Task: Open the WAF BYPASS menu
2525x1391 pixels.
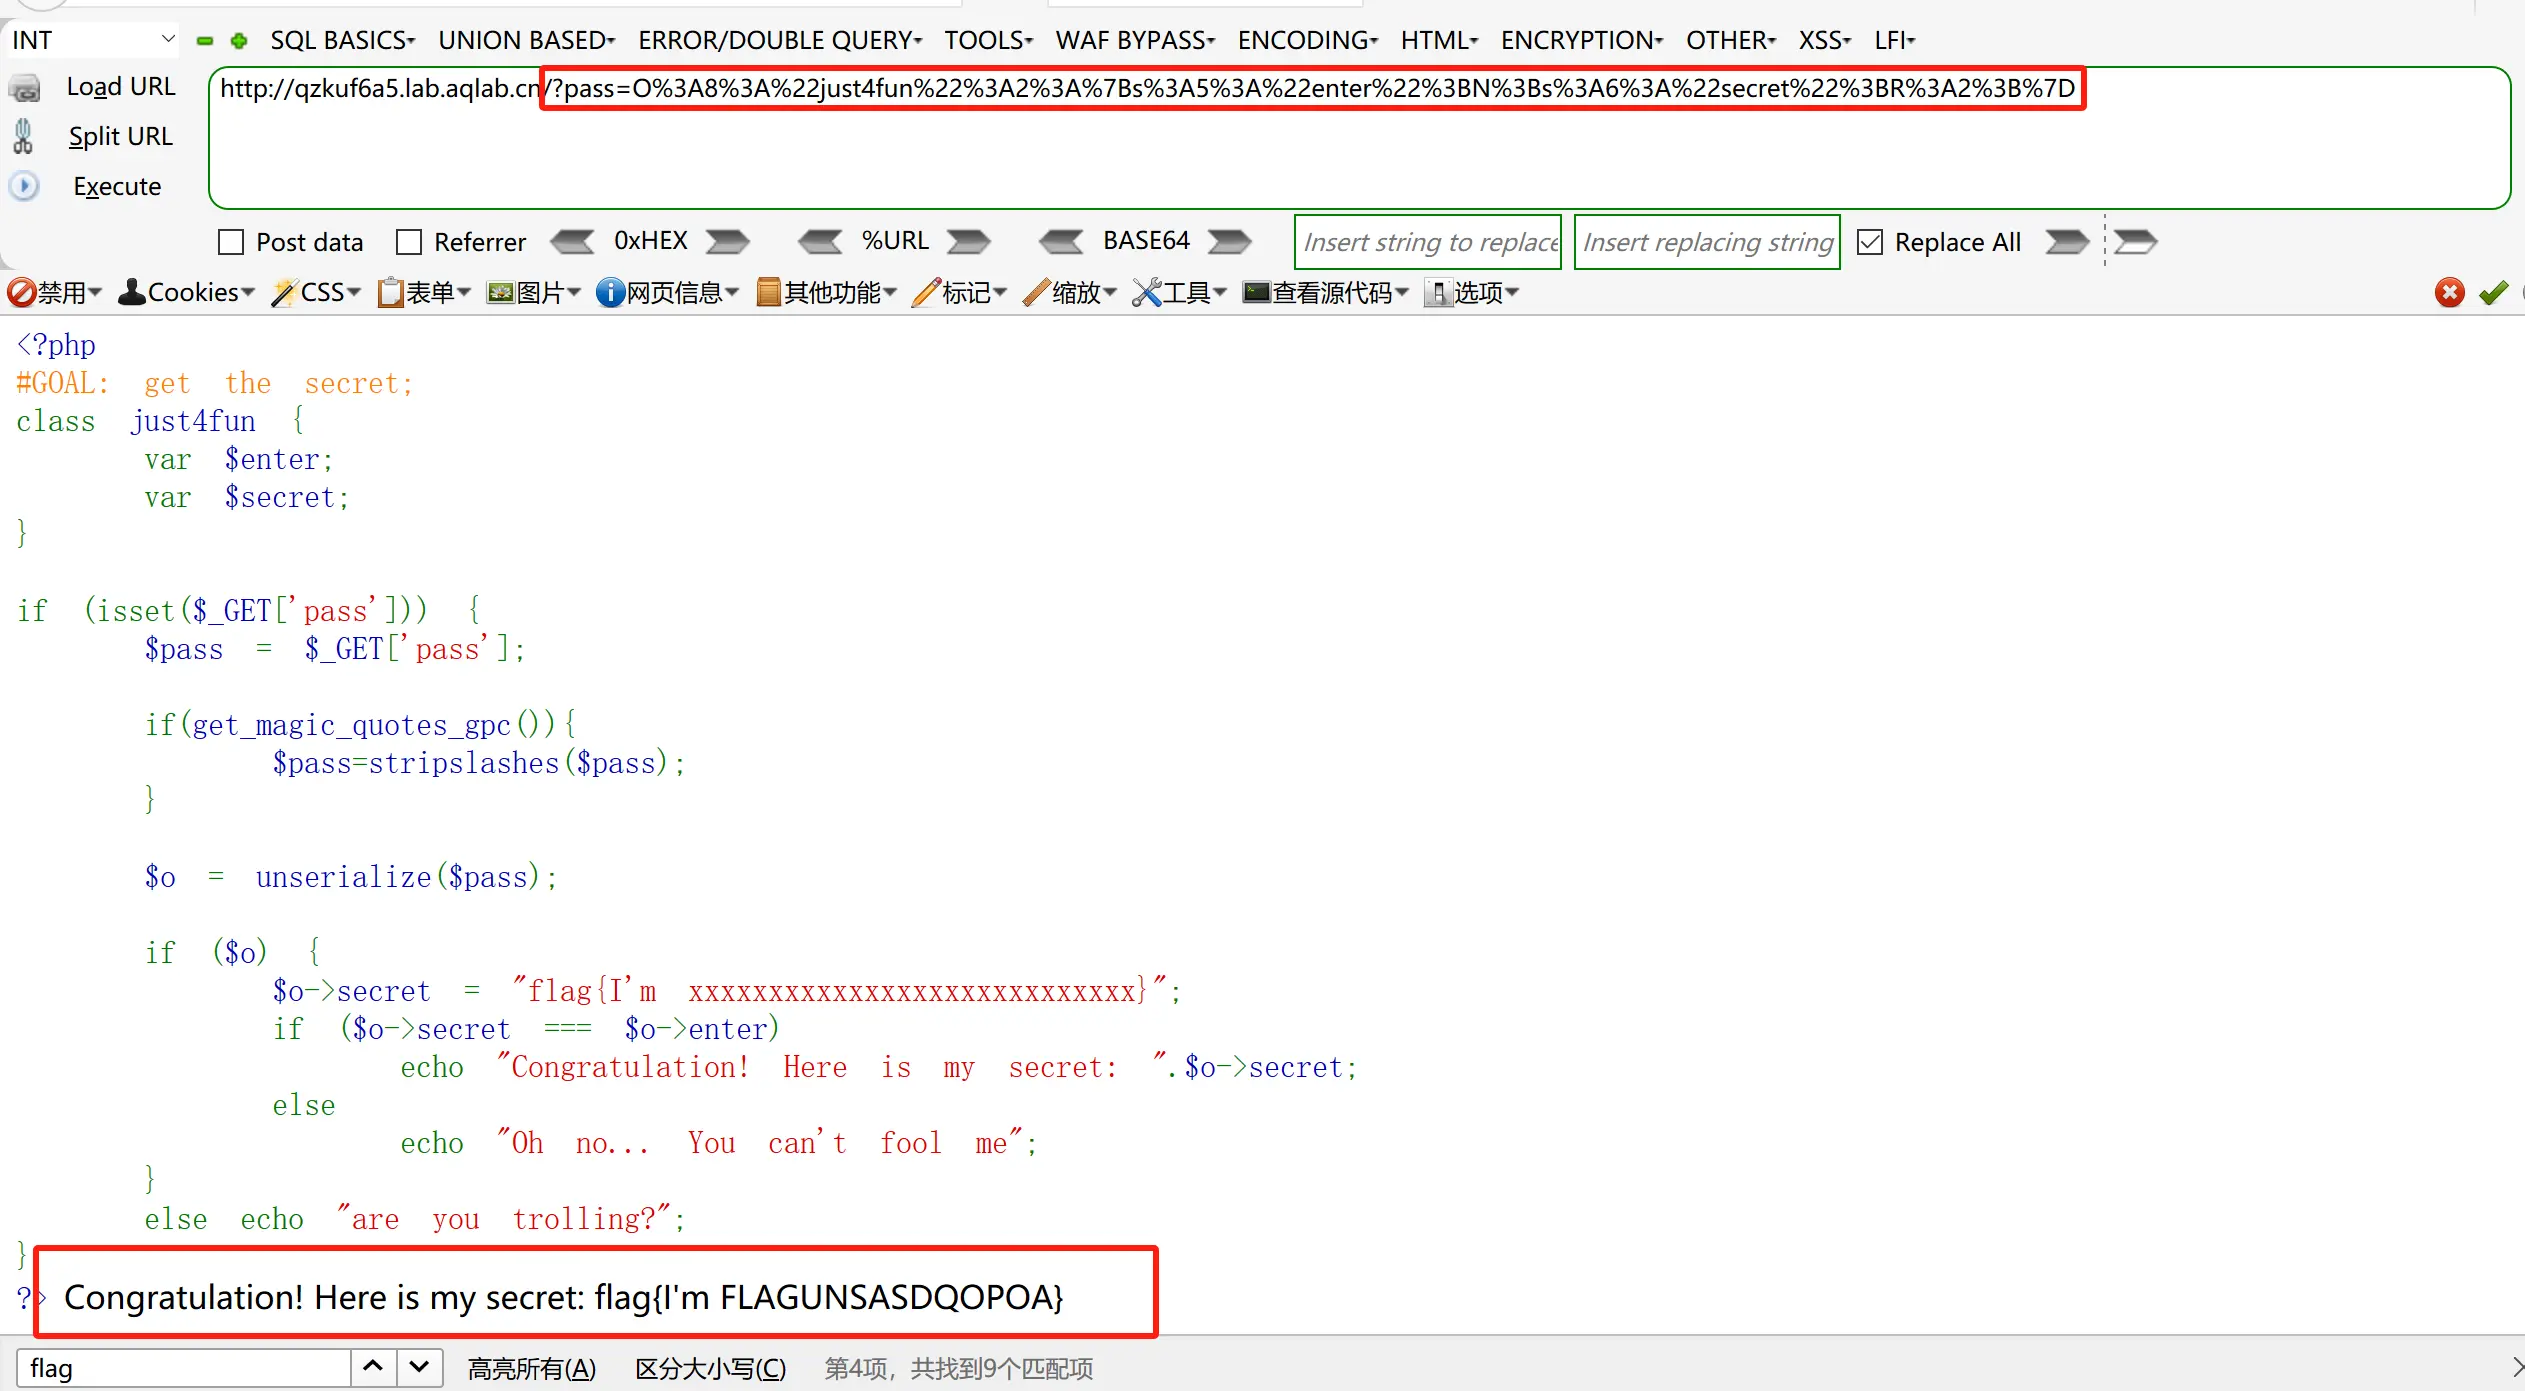Action: tap(1135, 41)
